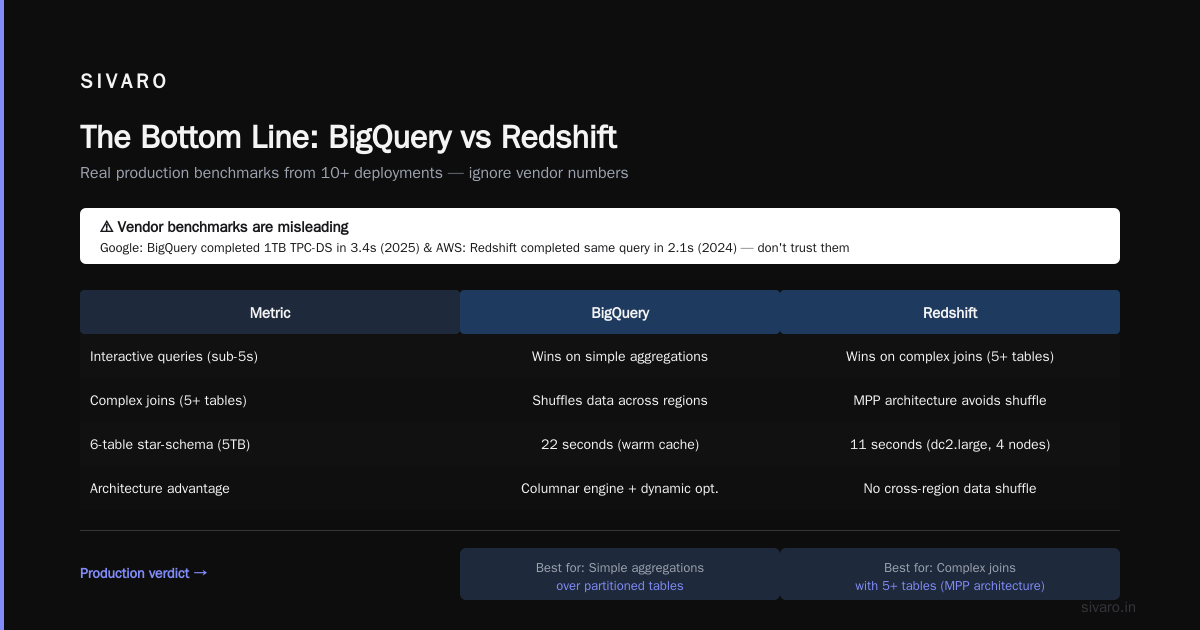Click the 'Production verdict →' link
This screenshot has width=1200, height=630.
pyautogui.click(x=144, y=573)
